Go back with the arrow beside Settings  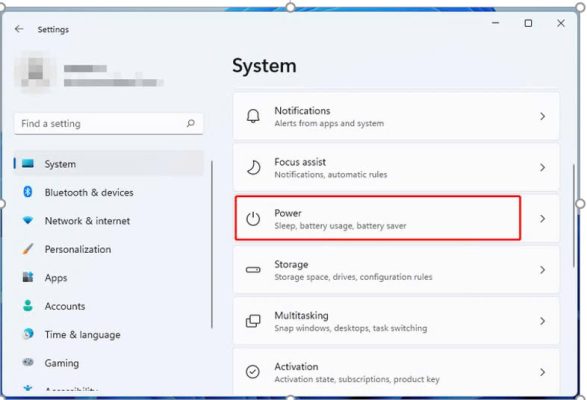[19, 29]
